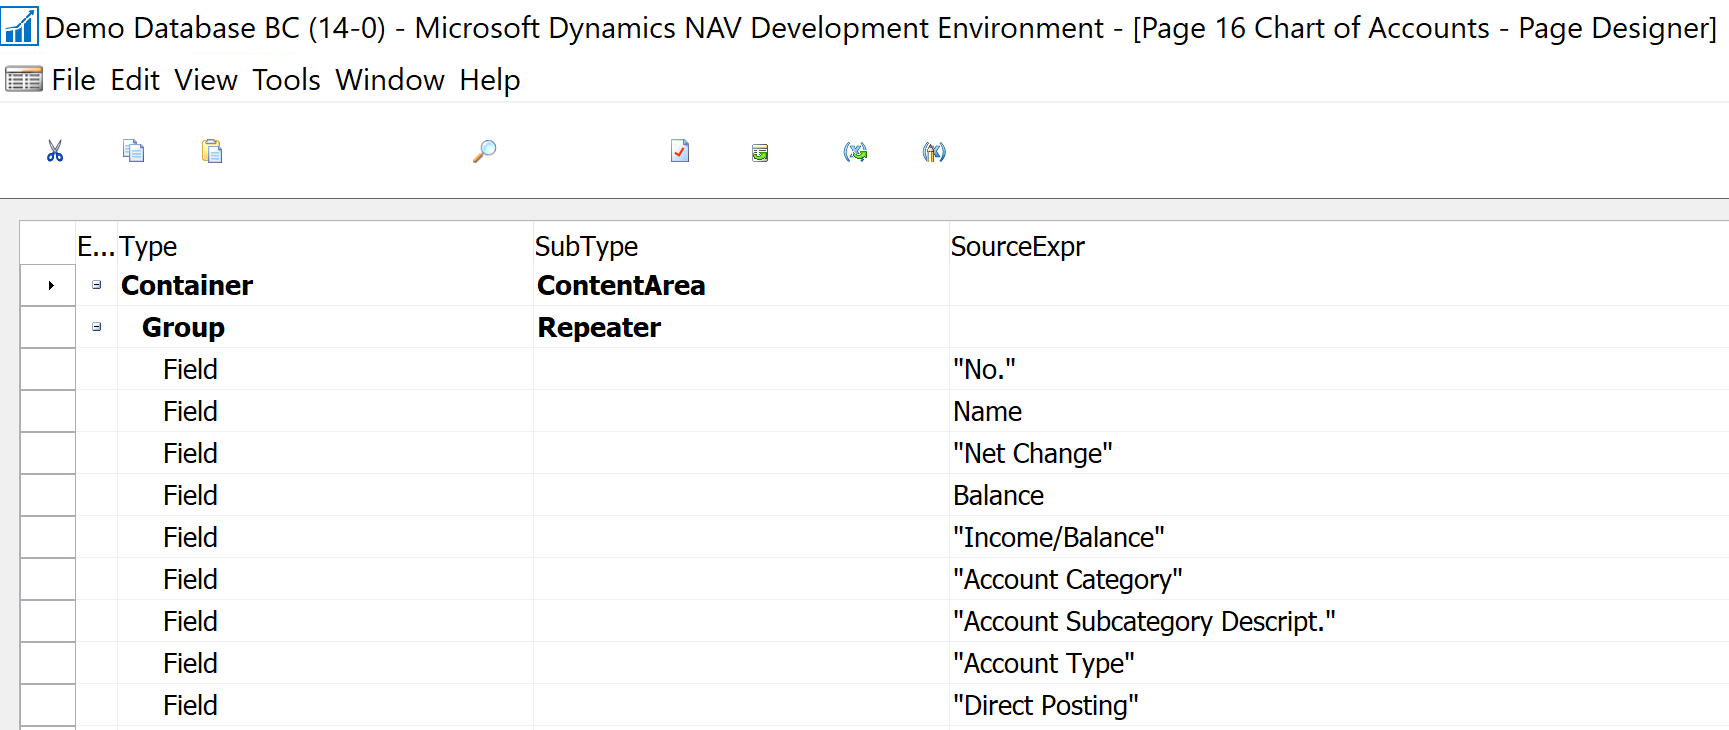Click the Dynamics NAV title bar icon

point(20,27)
